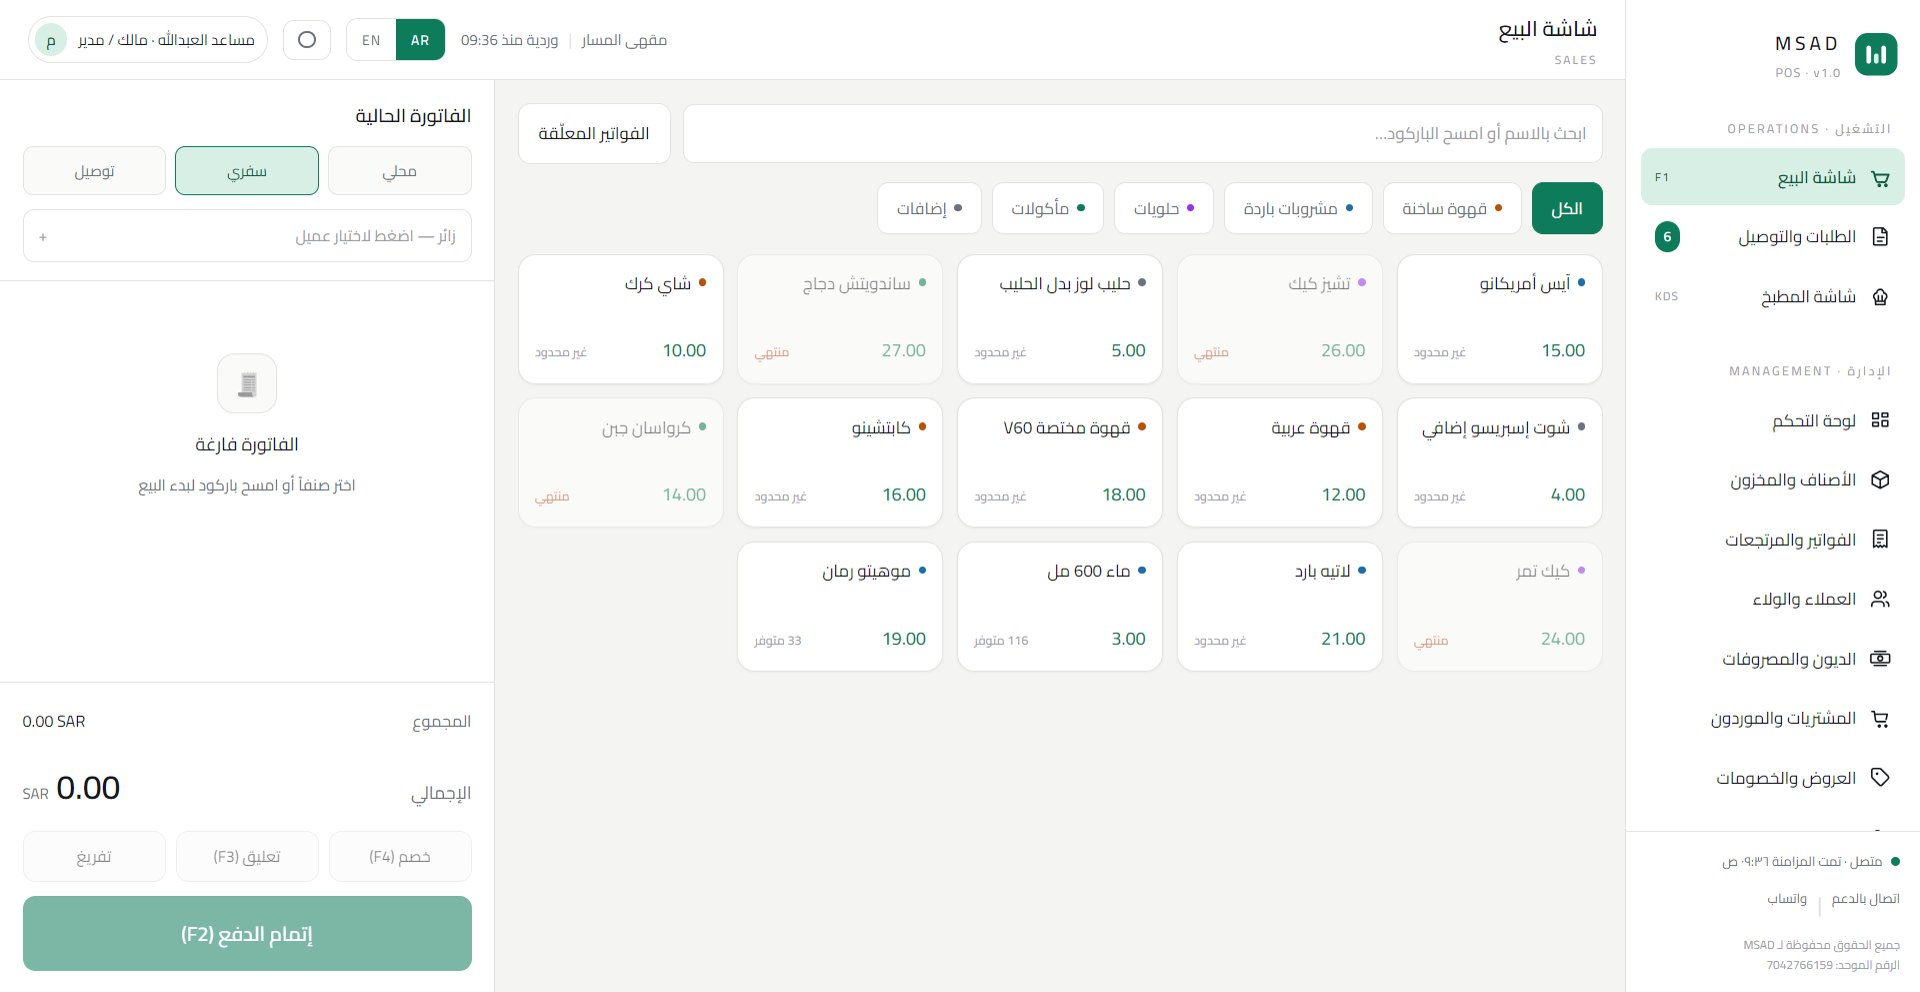
Task: Open the زائر customer selector
Action: click(x=247, y=236)
